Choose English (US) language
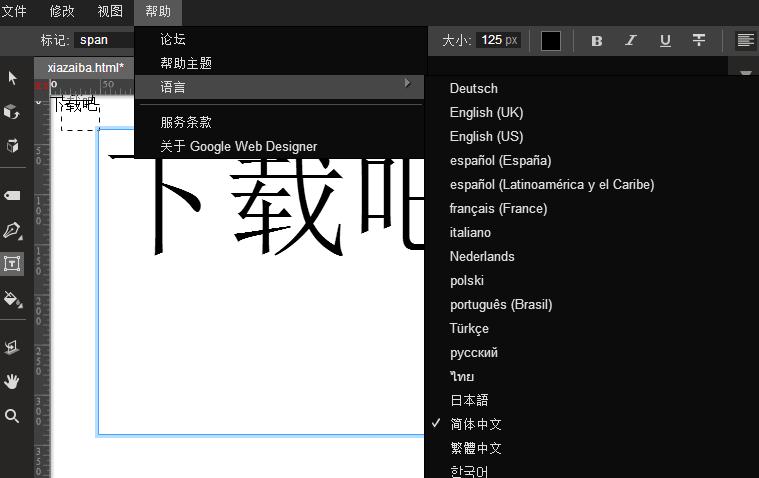This screenshot has width=759, height=478. [486, 136]
